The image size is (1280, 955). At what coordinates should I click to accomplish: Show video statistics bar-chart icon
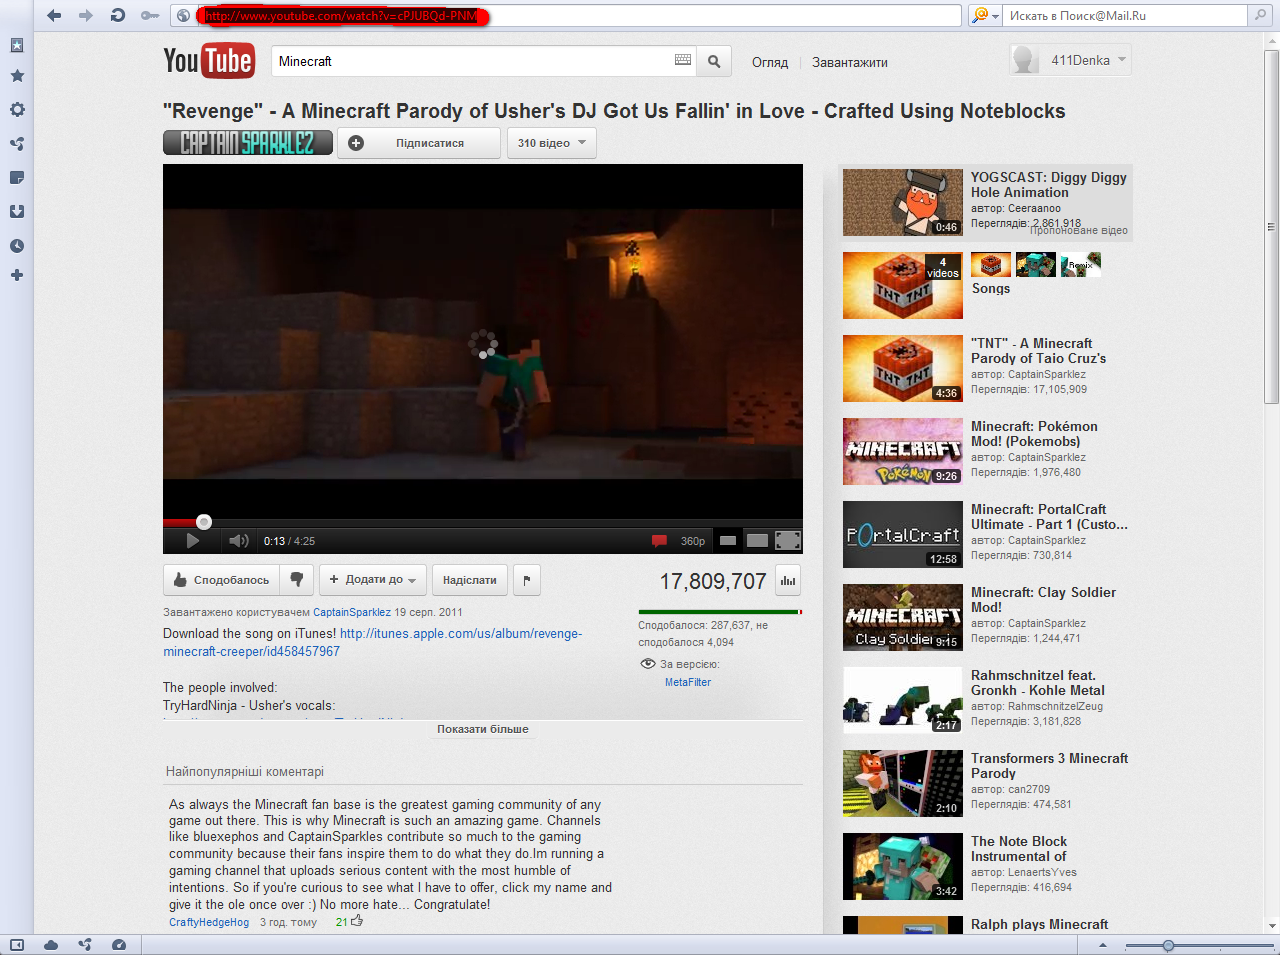[787, 580]
